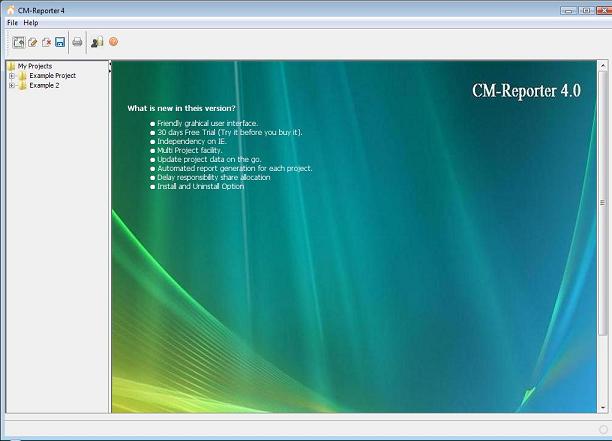Viewport: 612px width, 441px height.
Task: Click the 'CM-Reporter 4.0' banner title
Action: (x=527, y=91)
